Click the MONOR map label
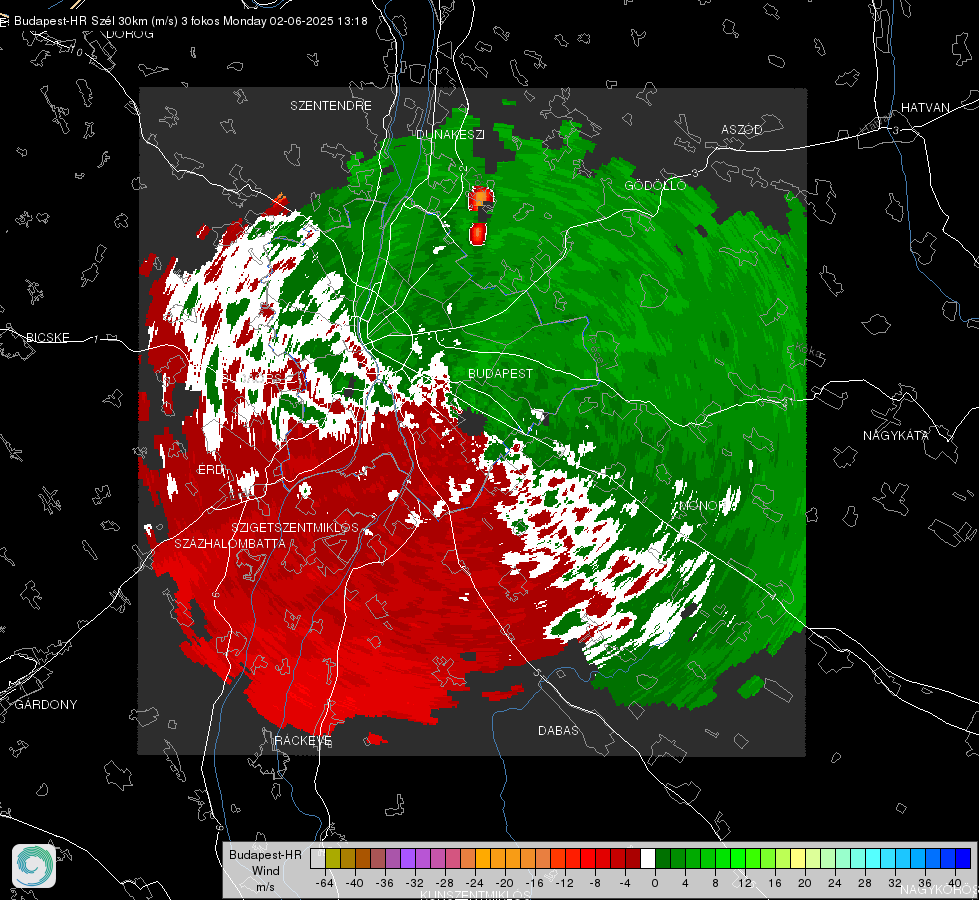979x900 pixels. tap(701, 505)
